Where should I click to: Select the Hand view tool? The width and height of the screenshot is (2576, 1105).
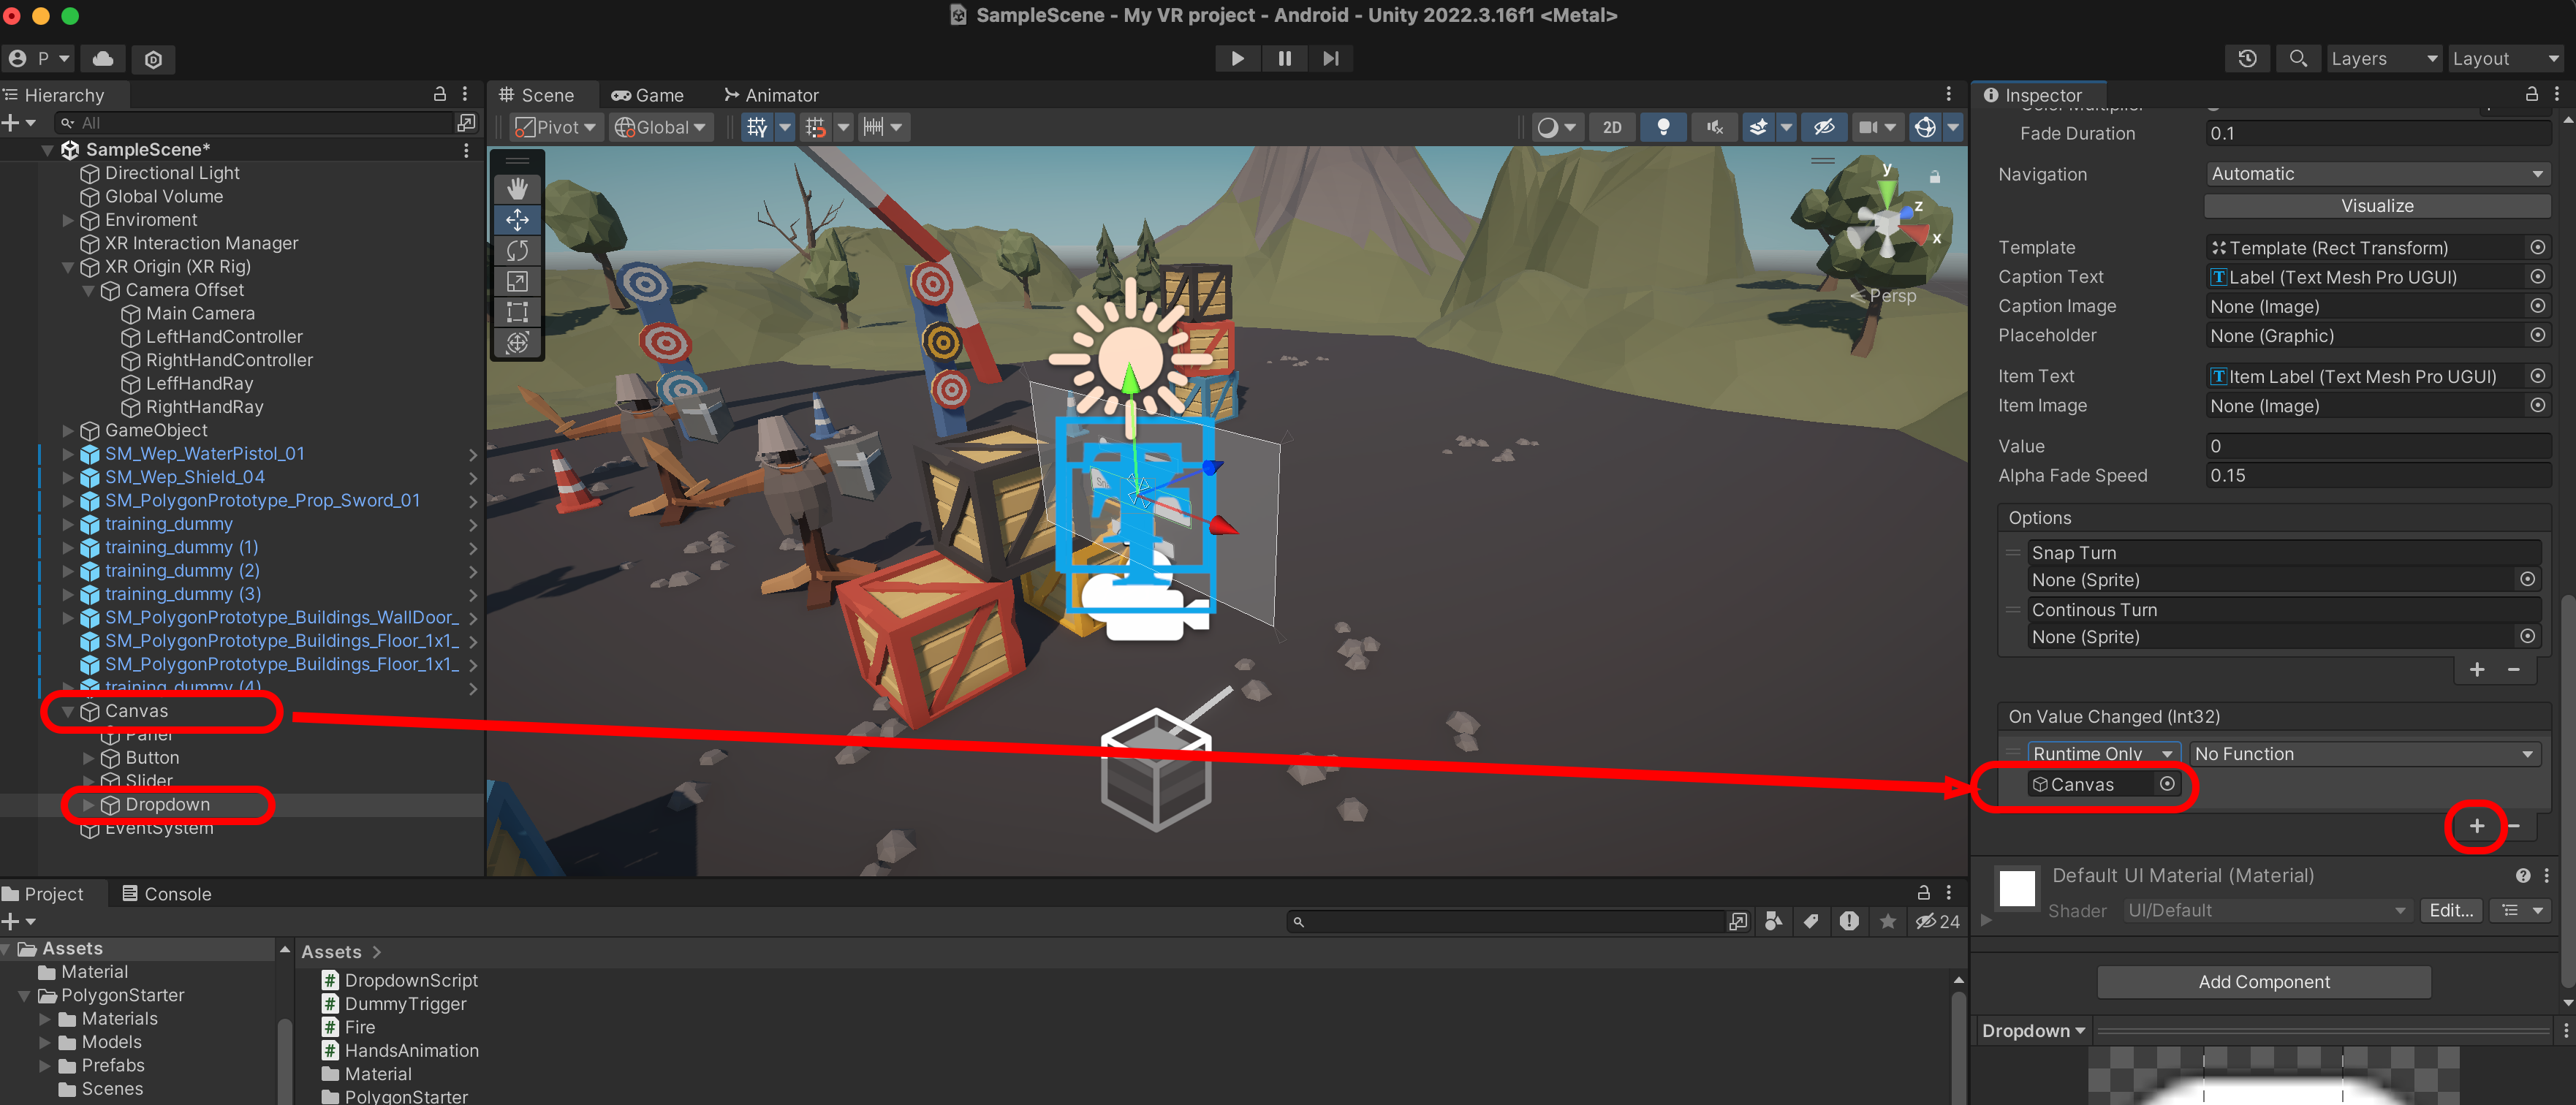coord(517,188)
